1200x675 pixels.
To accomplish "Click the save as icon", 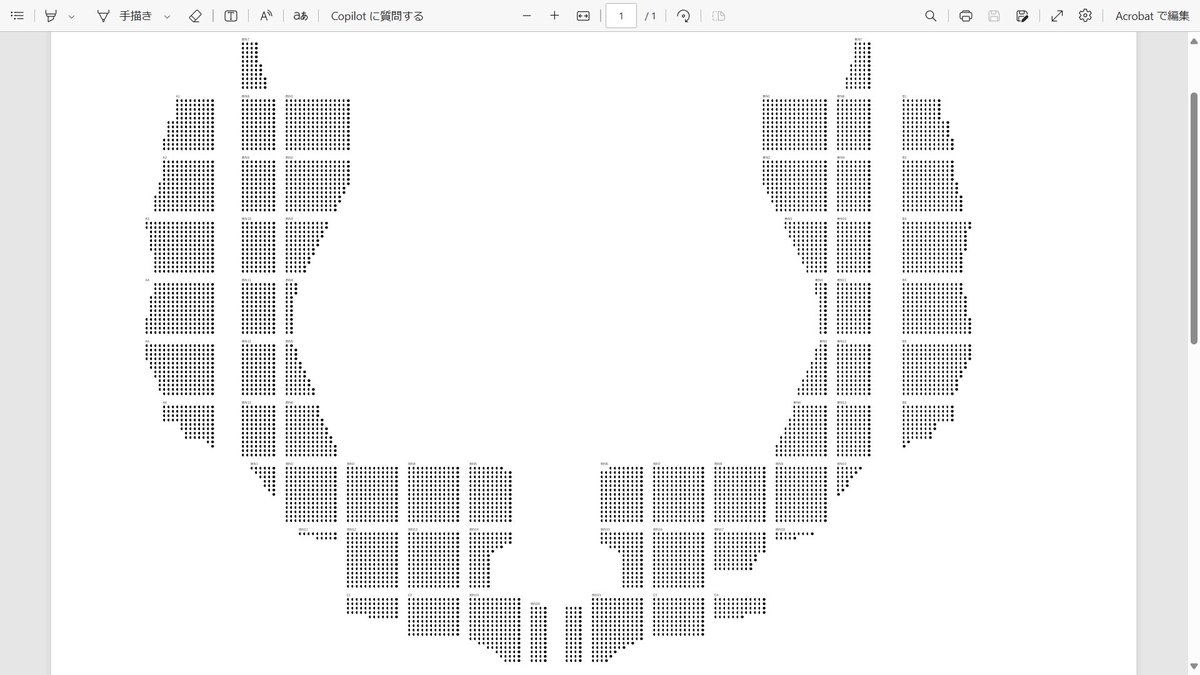I will (1022, 16).
